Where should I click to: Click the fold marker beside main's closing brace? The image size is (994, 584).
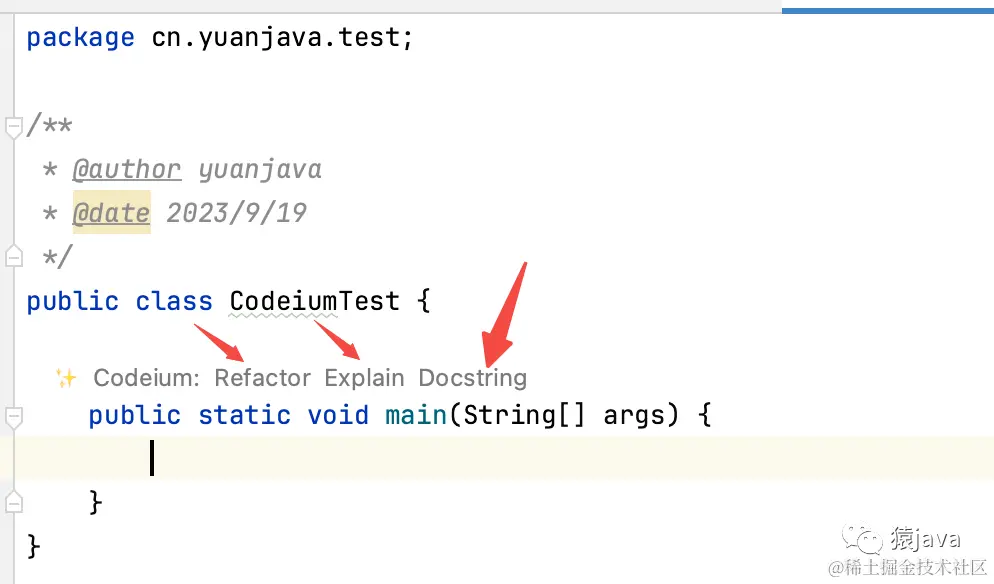click(x=13, y=500)
